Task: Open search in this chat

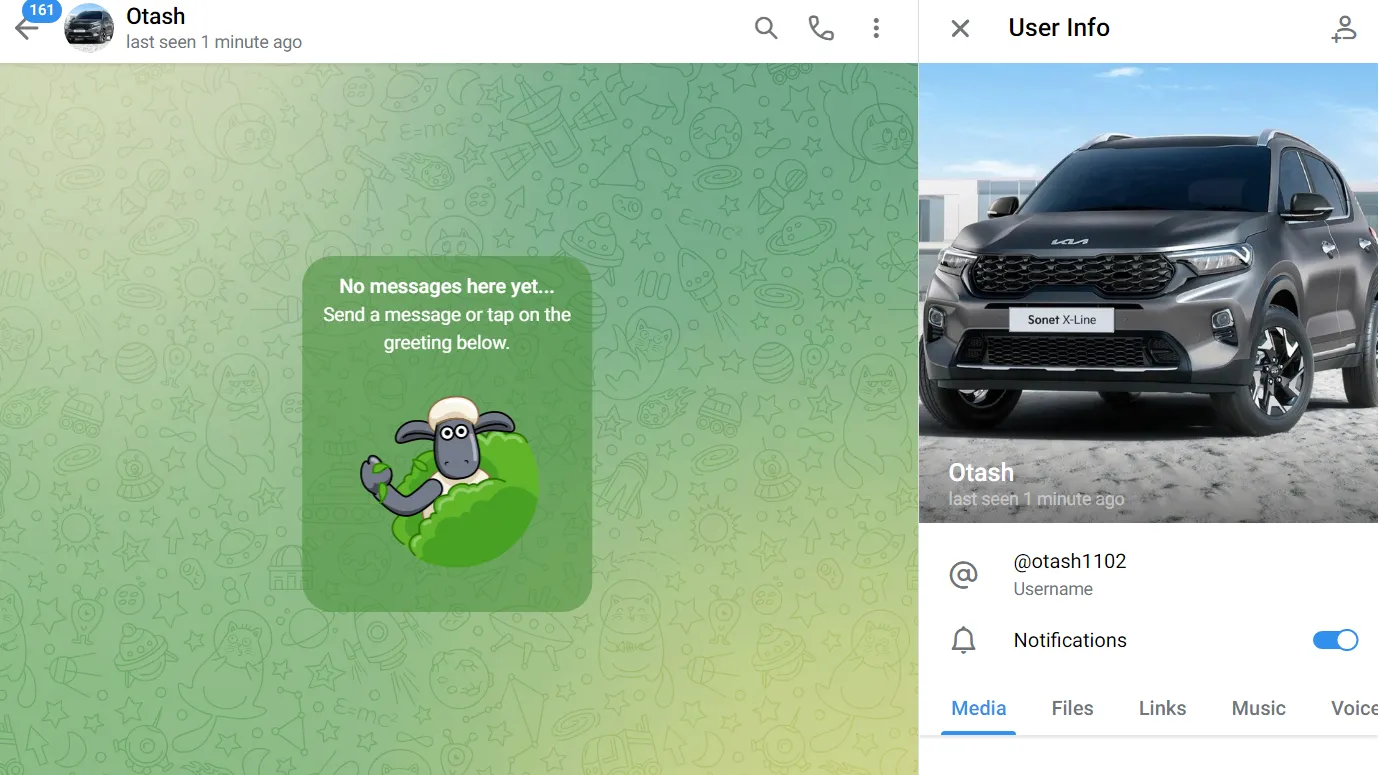Action: tap(766, 28)
